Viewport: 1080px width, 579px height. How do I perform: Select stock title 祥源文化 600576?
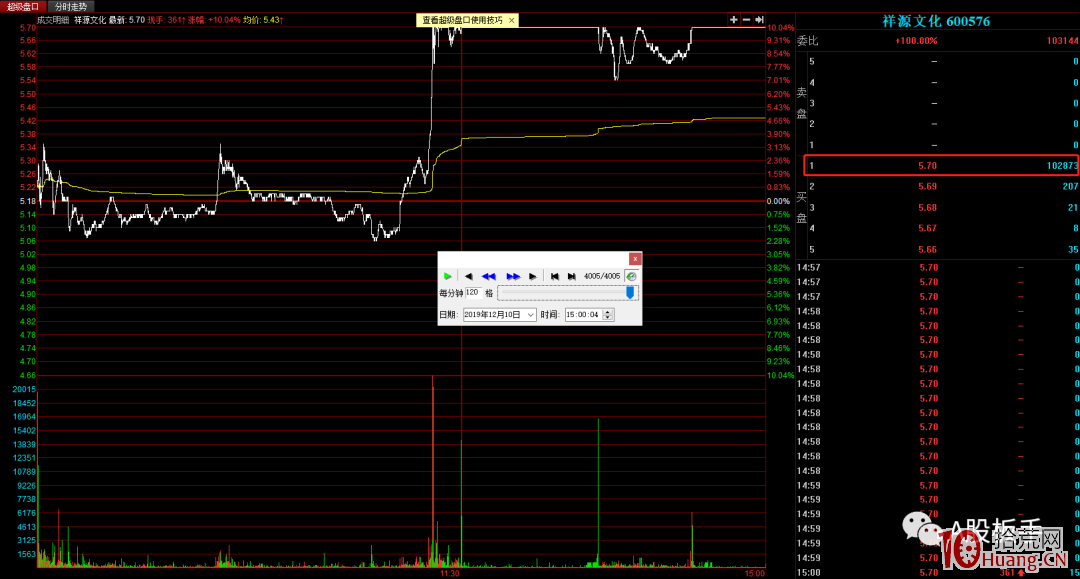936,21
